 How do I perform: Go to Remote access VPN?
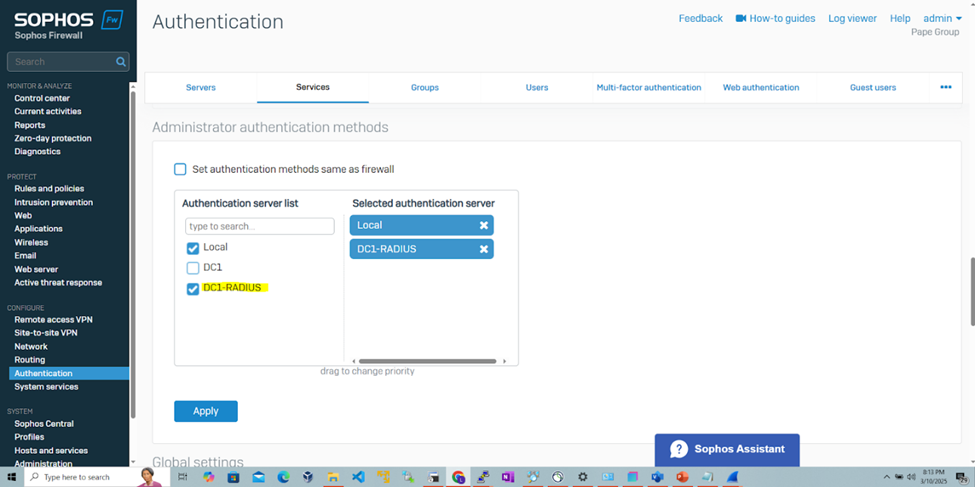[x=53, y=320]
